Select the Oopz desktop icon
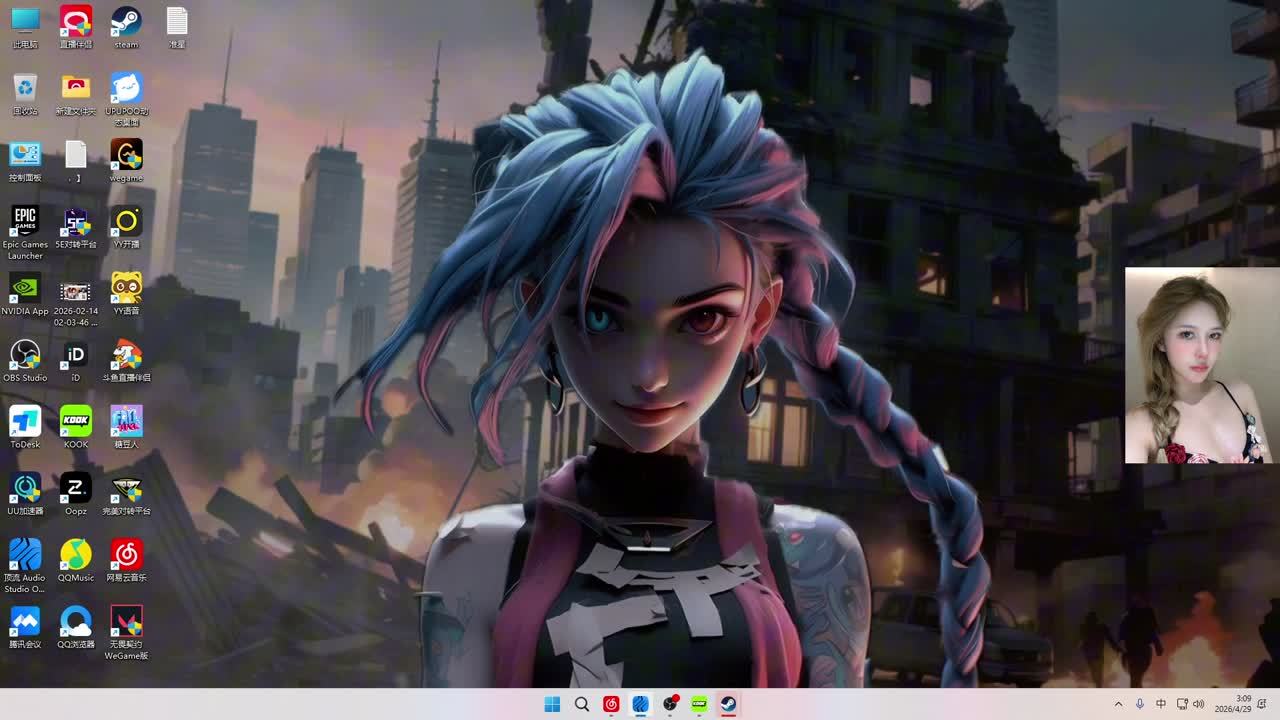 point(76,488)
